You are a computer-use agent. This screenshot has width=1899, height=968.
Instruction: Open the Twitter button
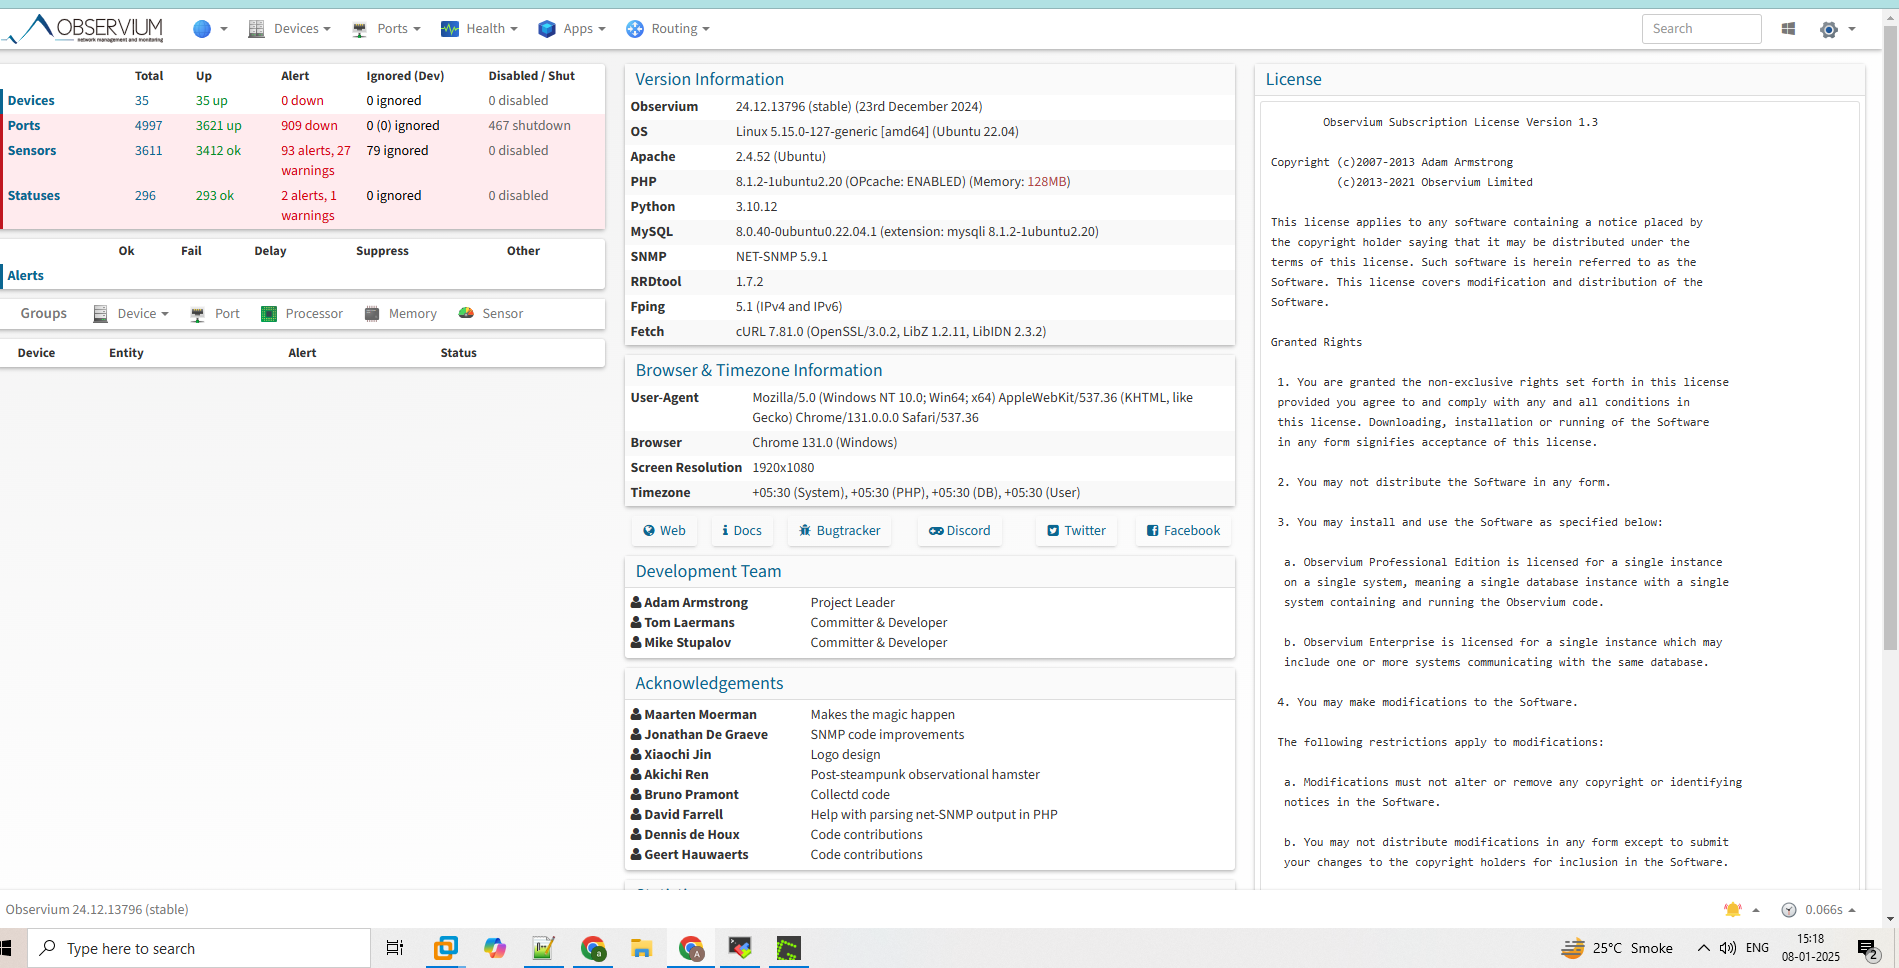[x=1076, y=530]
